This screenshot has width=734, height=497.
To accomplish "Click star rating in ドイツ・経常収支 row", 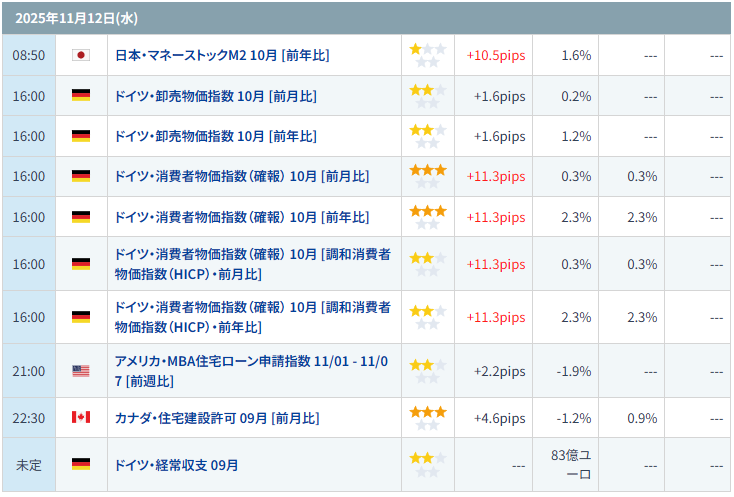I will (427, 464).
